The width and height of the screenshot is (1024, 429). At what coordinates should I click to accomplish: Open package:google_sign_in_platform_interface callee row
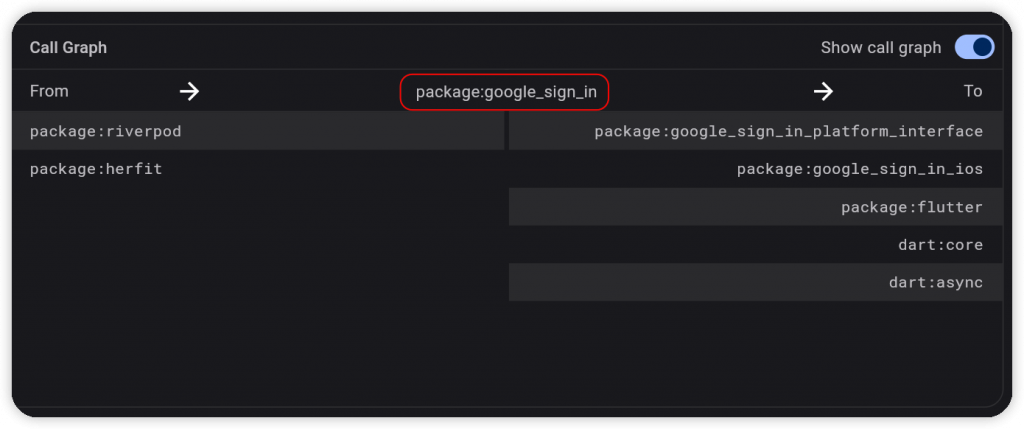point(756,131)
